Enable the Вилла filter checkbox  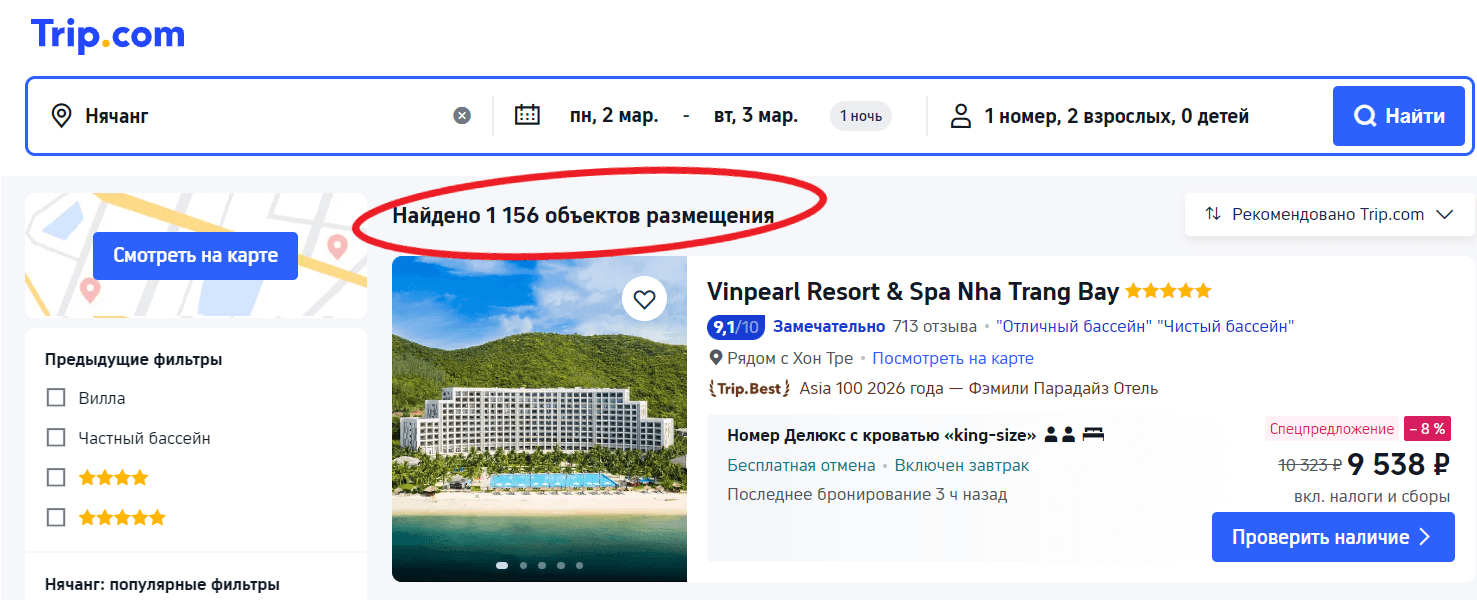tap(56, 397)
